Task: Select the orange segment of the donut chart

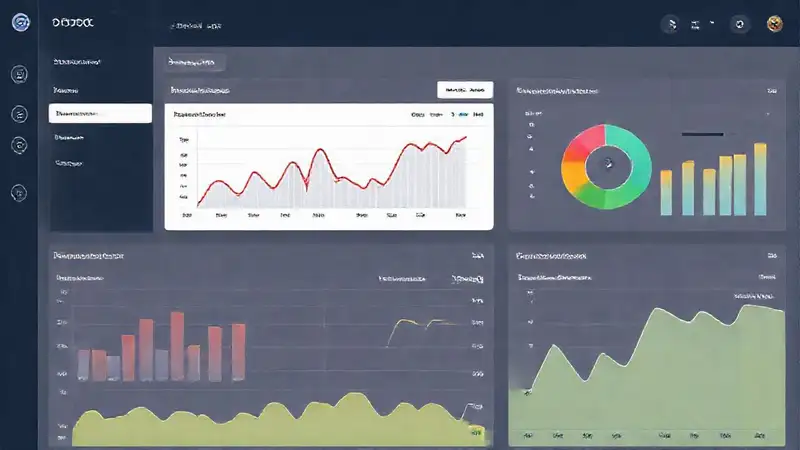Action: [572, 176]
